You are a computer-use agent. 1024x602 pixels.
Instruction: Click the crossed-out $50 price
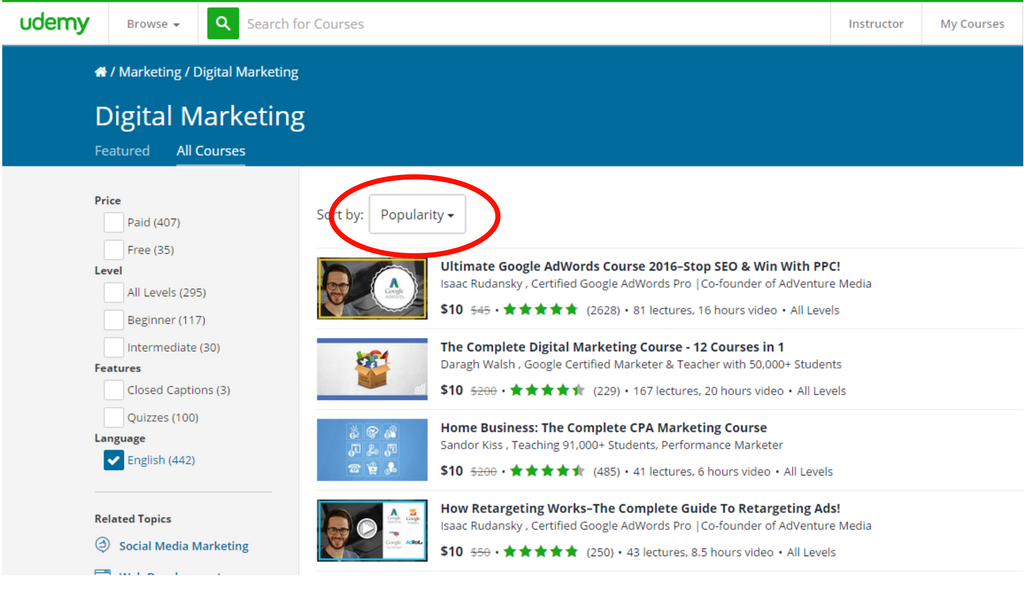tap(480, 552)
